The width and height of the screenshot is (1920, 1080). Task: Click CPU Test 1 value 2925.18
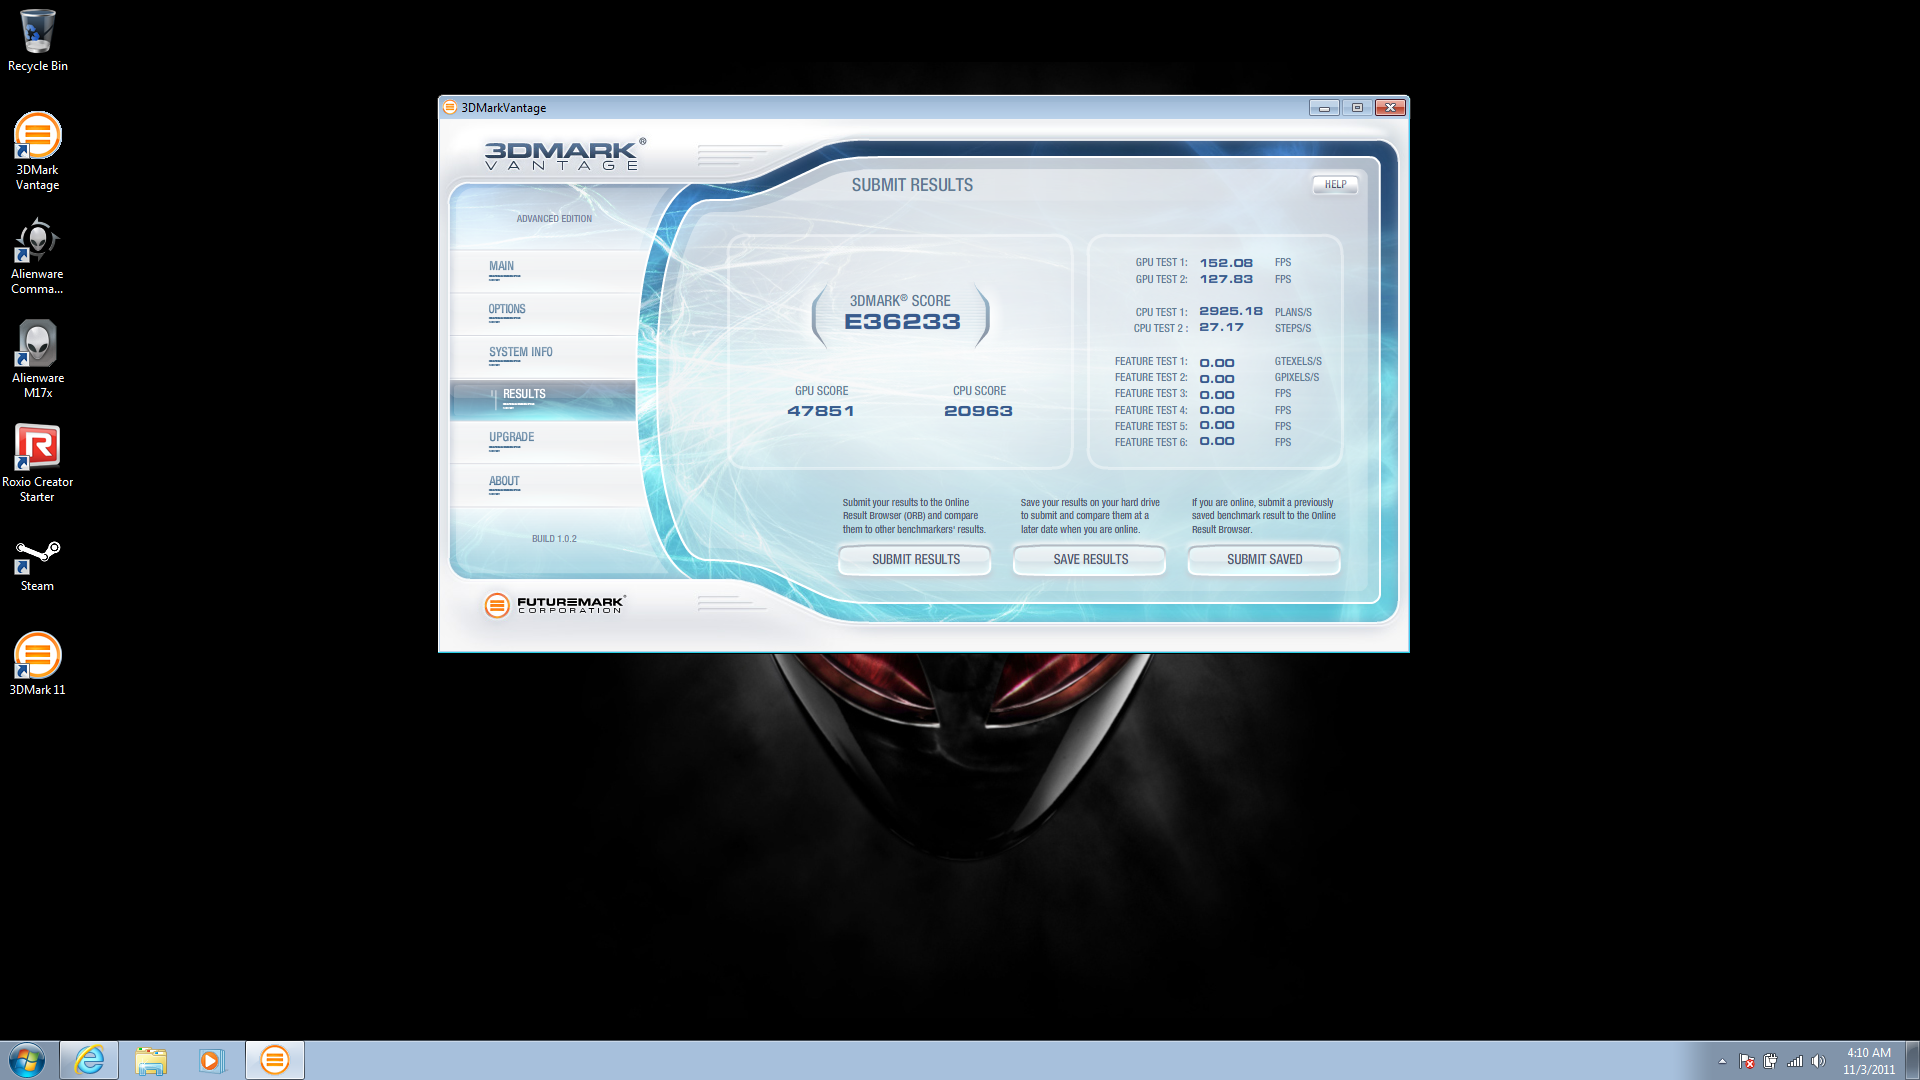(1231, 311)
